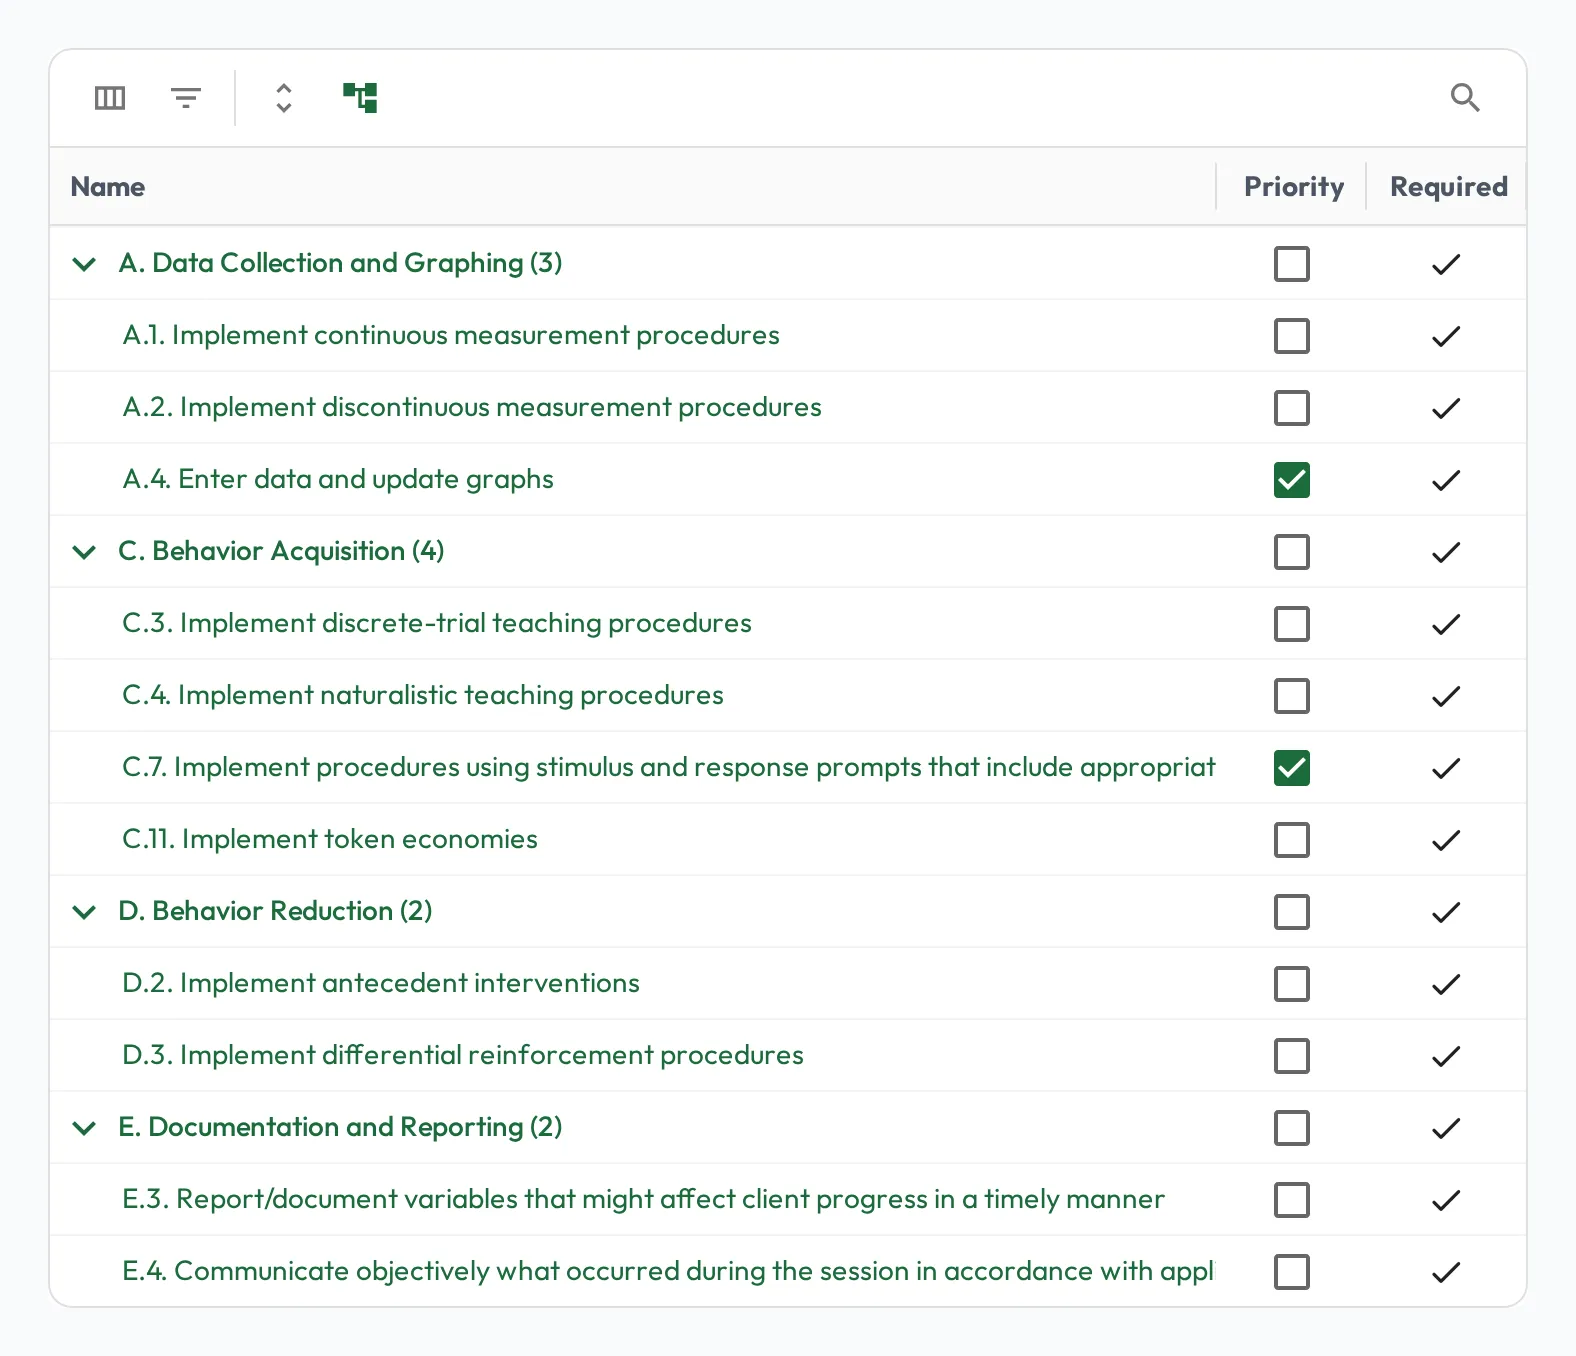Image resolution: width=1576 pixels, height=1356 pixels.
Task: Check Priority for E.4. Communicate objectively
Action: tap(1292, 1272)
